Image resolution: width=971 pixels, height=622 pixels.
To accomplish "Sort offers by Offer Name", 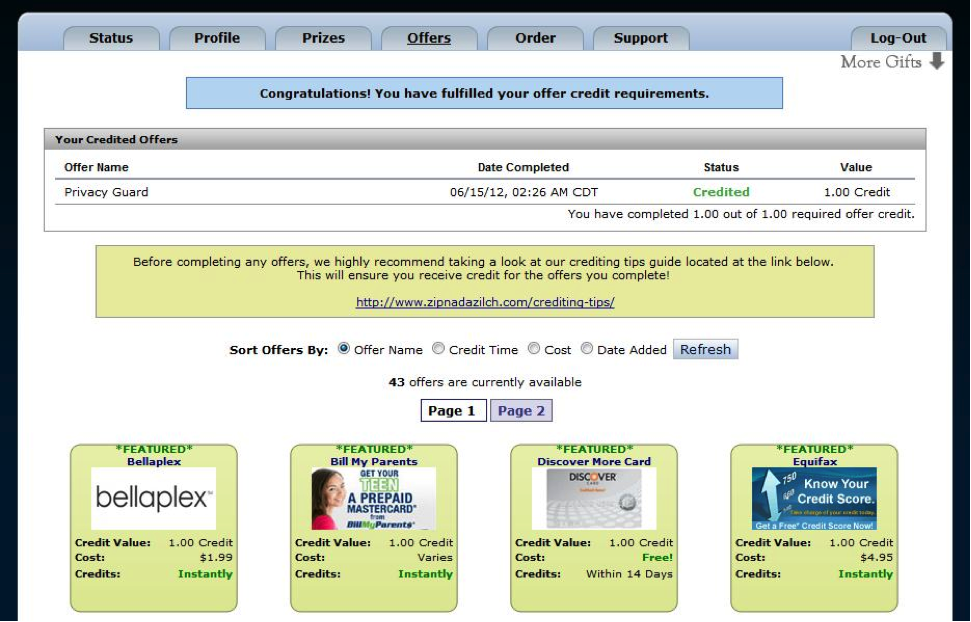I will click(344, 349).
